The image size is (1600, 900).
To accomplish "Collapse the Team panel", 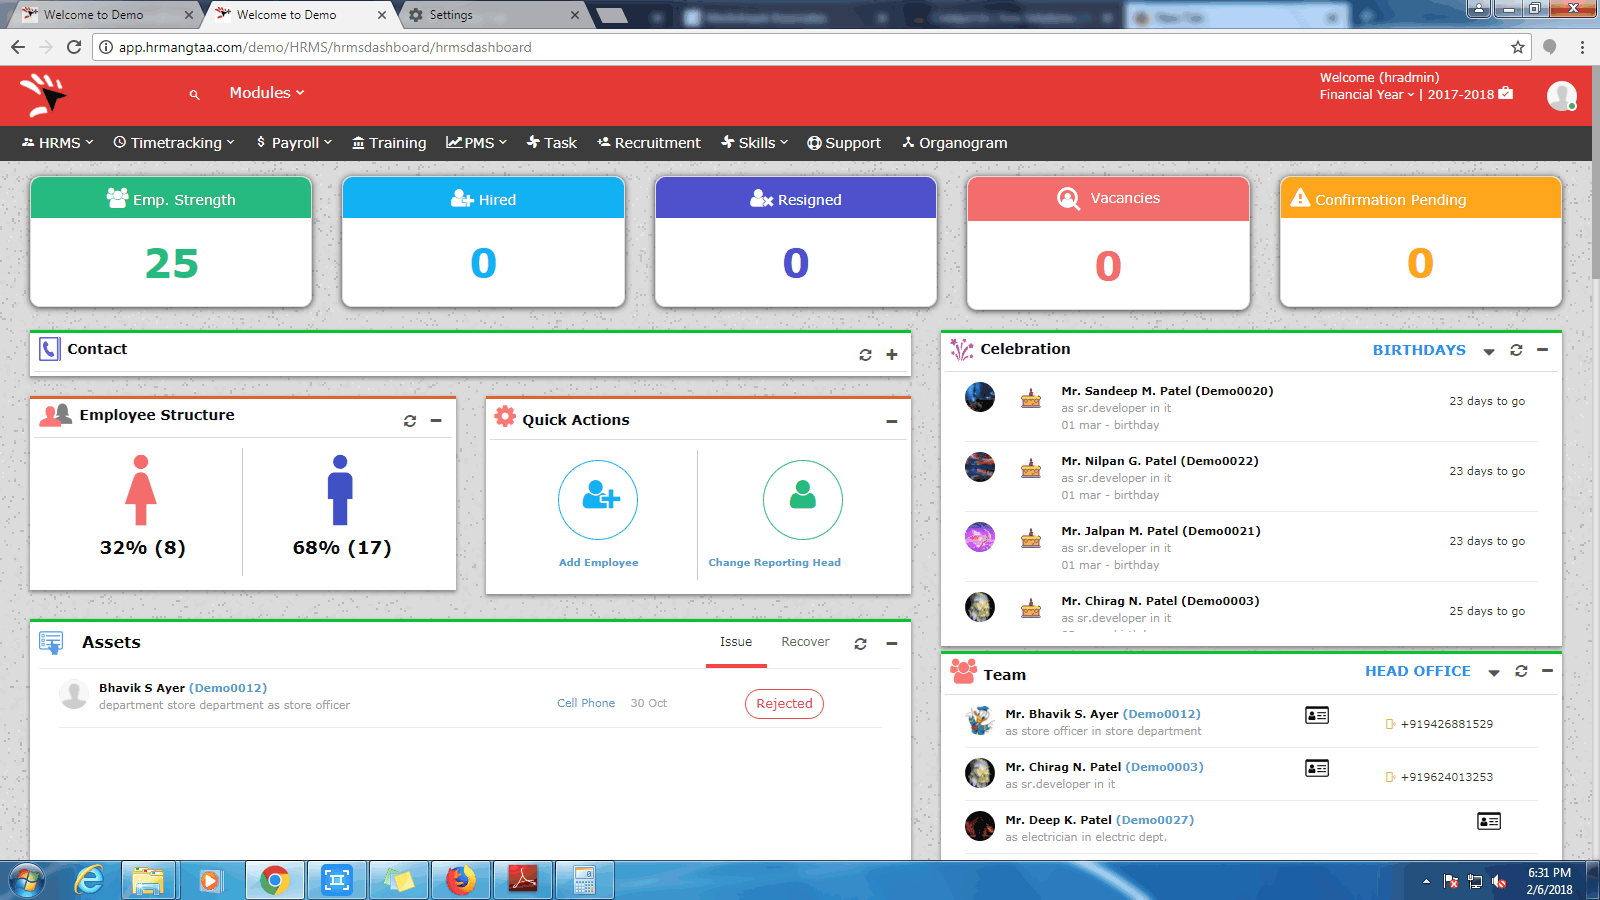I will pos(1547,671).
